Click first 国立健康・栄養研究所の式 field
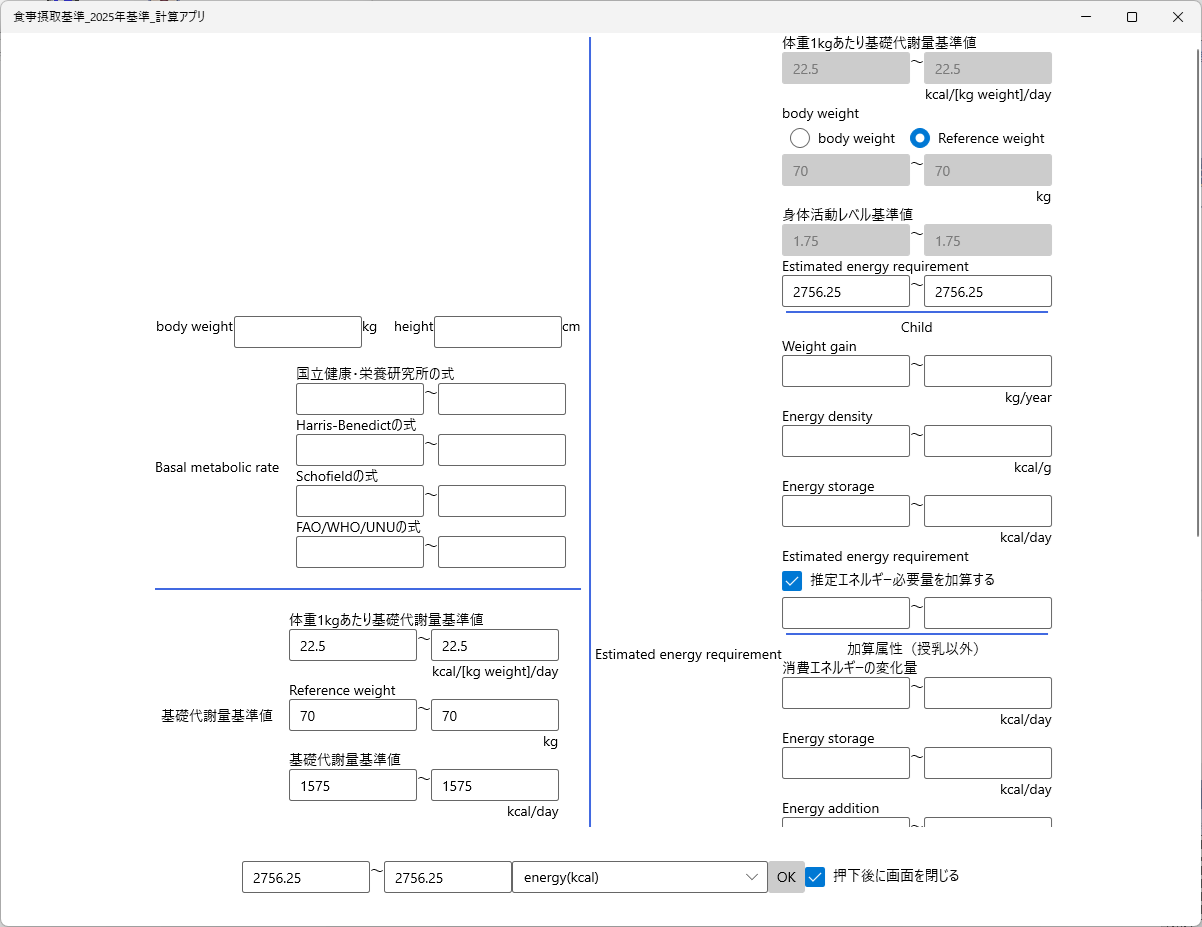This screenshot has width=1202, height=927. point(360,399)
